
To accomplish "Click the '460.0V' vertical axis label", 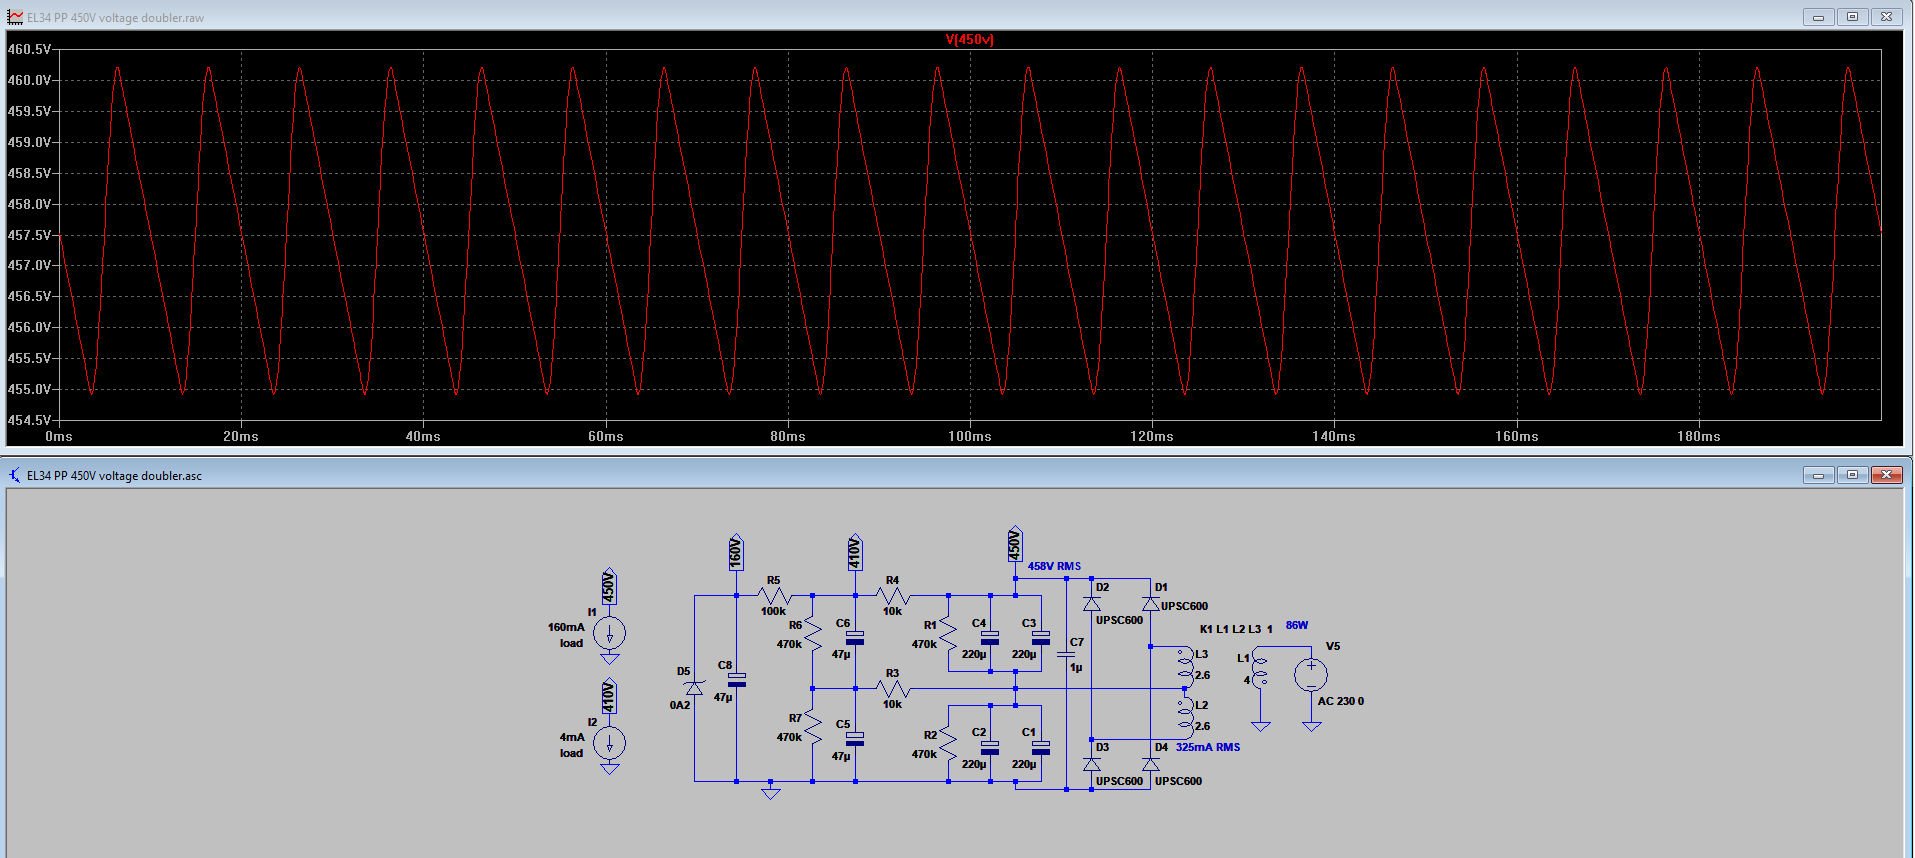I will (28, 80).
